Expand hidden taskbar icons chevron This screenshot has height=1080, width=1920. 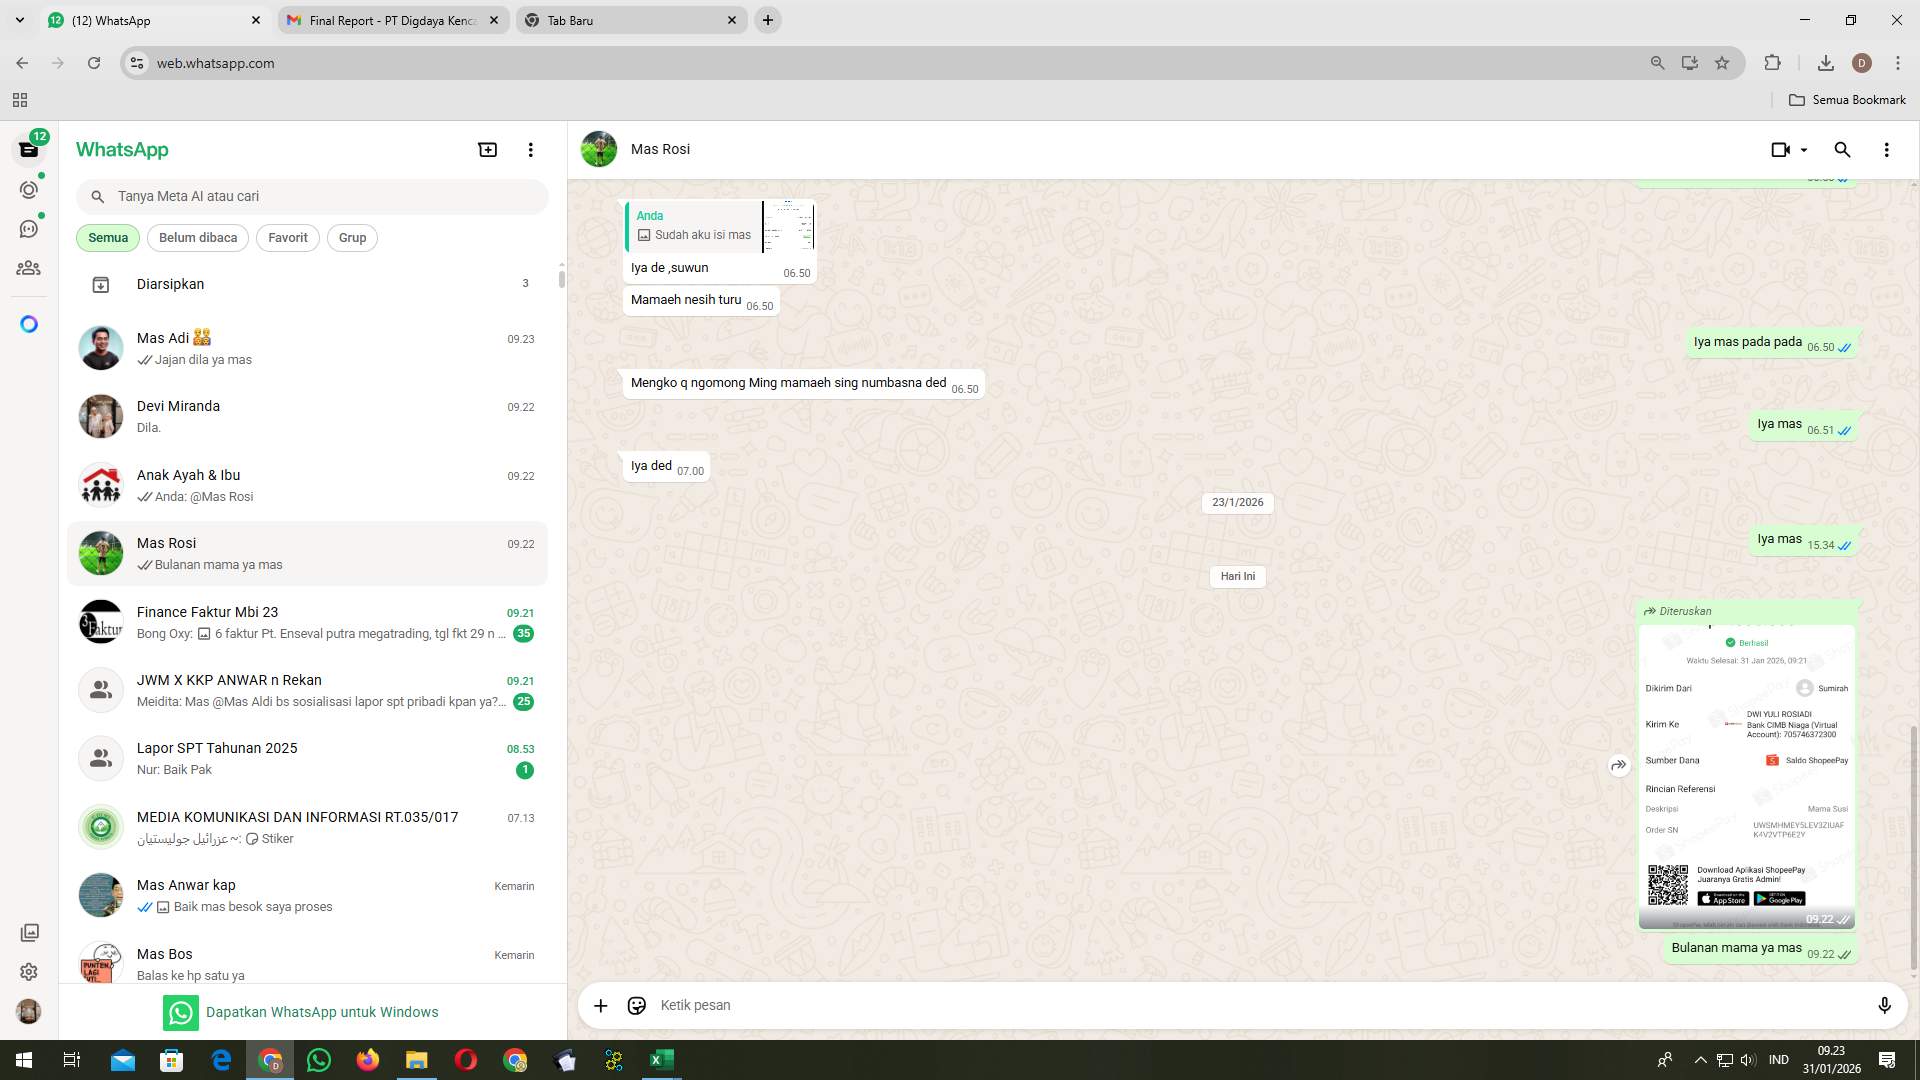click(x=1700, y=1059)
